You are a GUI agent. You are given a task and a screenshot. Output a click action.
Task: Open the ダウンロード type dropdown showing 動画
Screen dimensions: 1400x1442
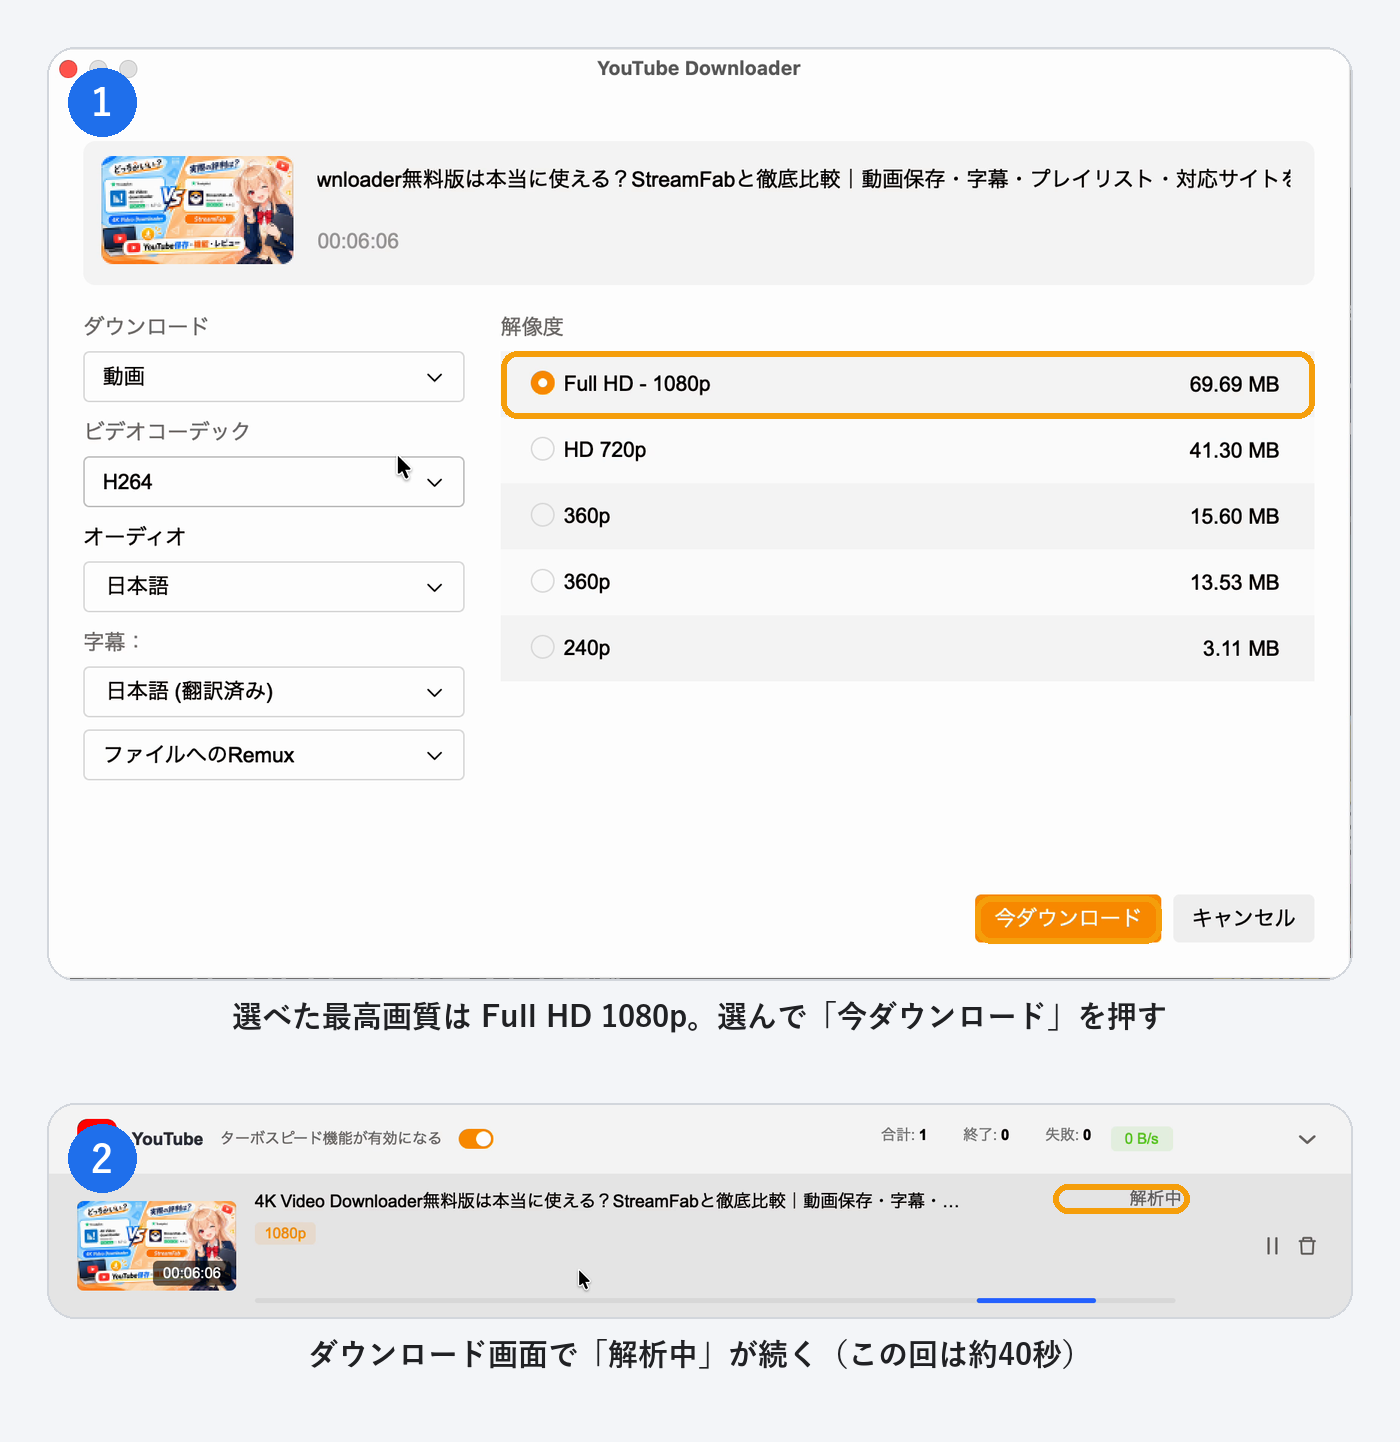274,377
